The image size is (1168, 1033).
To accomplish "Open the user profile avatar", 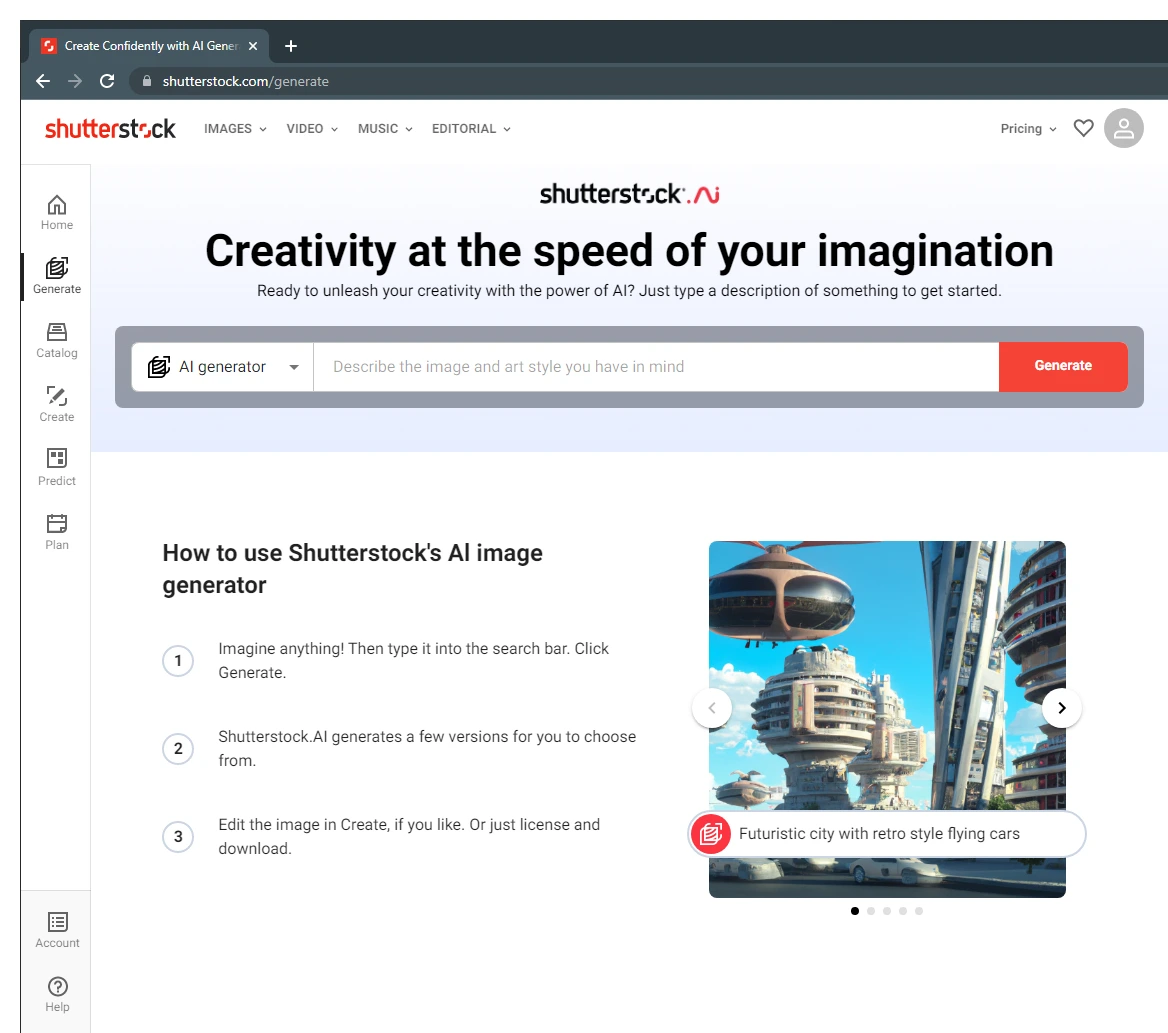I will (1123, 128).
